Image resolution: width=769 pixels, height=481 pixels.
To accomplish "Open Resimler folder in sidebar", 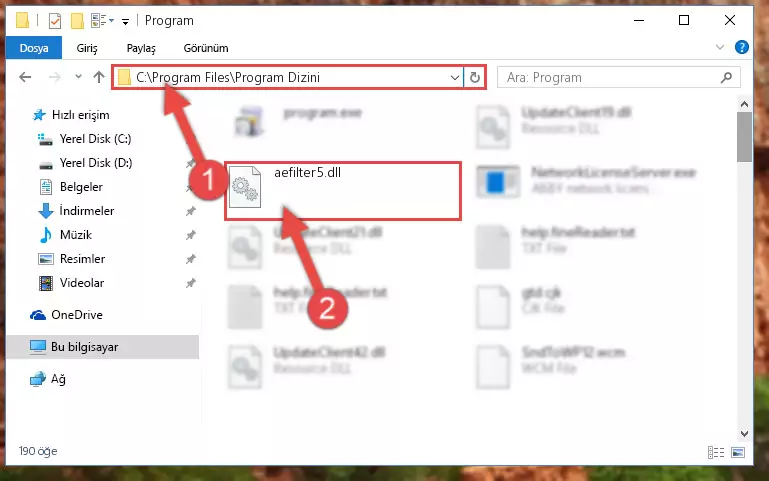I will [72, 259].
